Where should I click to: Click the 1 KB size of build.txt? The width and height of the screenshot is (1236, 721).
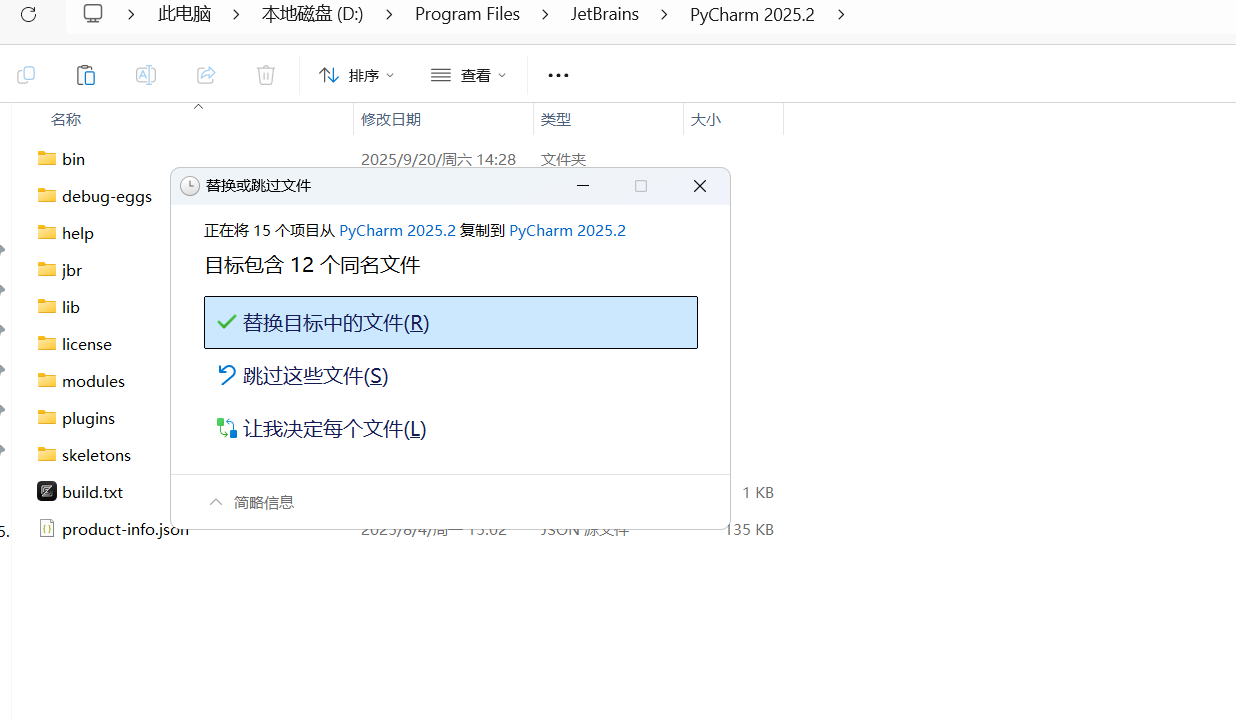(758, 492)
